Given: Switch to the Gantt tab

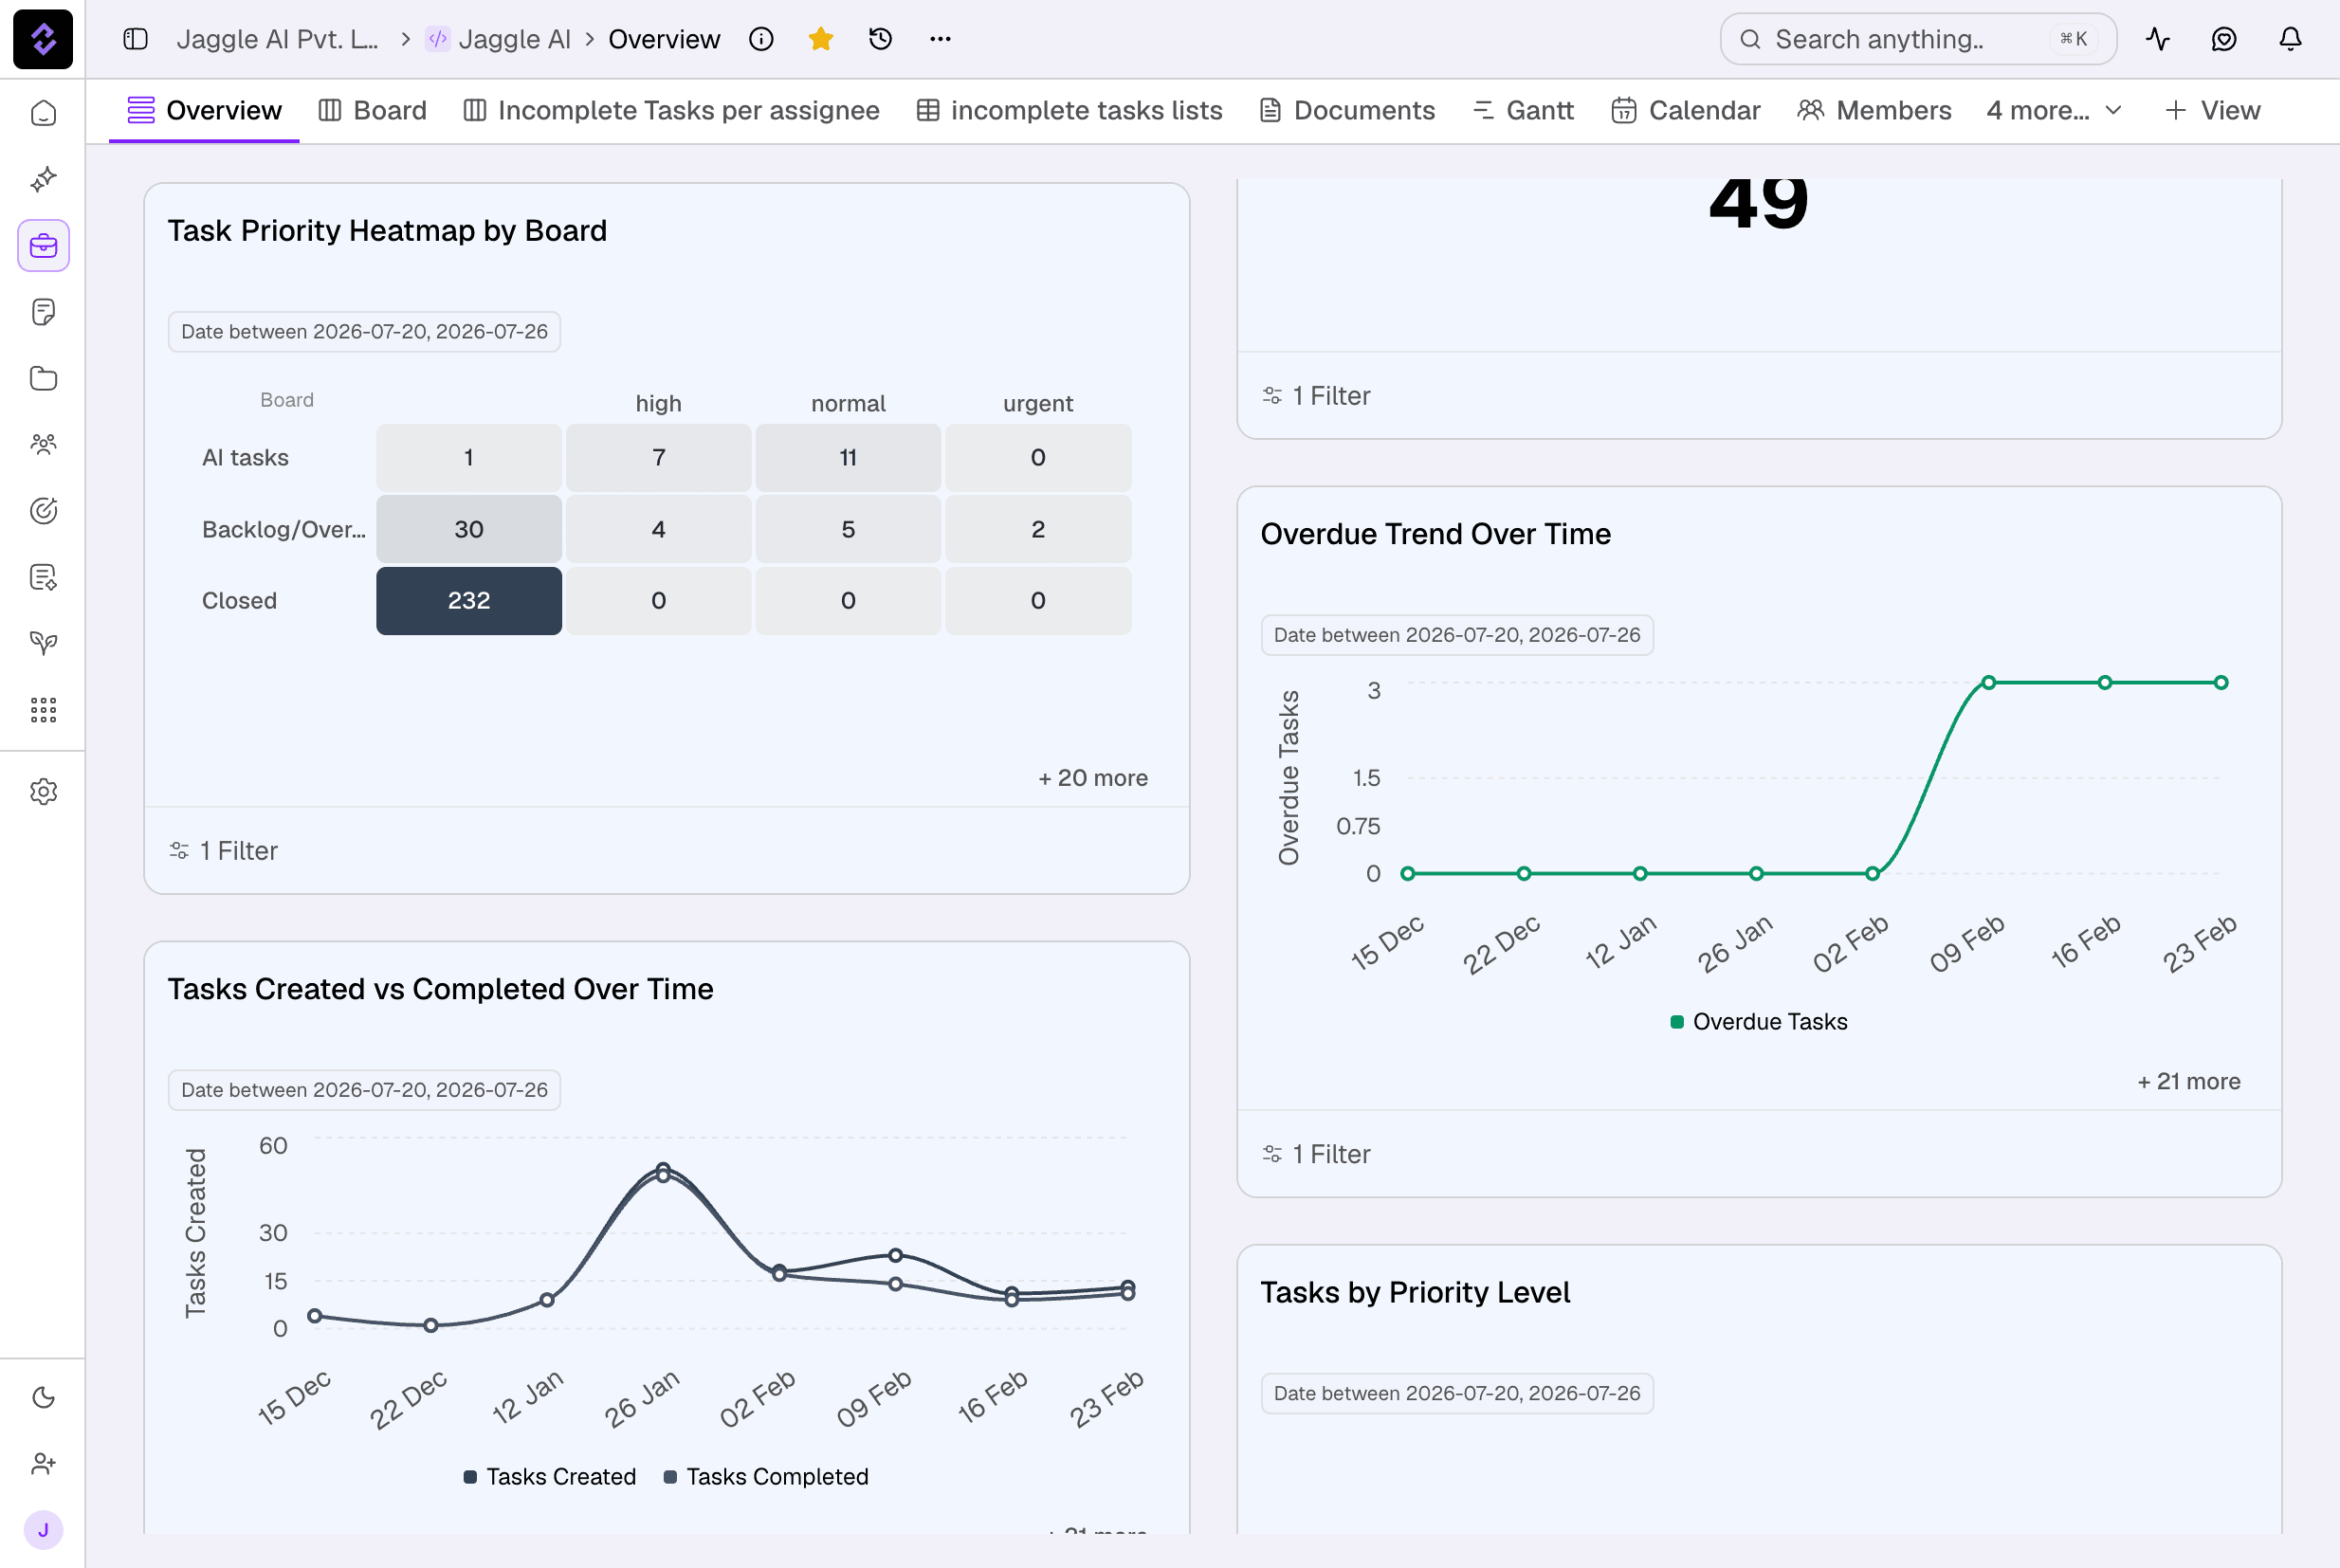Looking at the screenshot, I should (x=1523, y=110).
